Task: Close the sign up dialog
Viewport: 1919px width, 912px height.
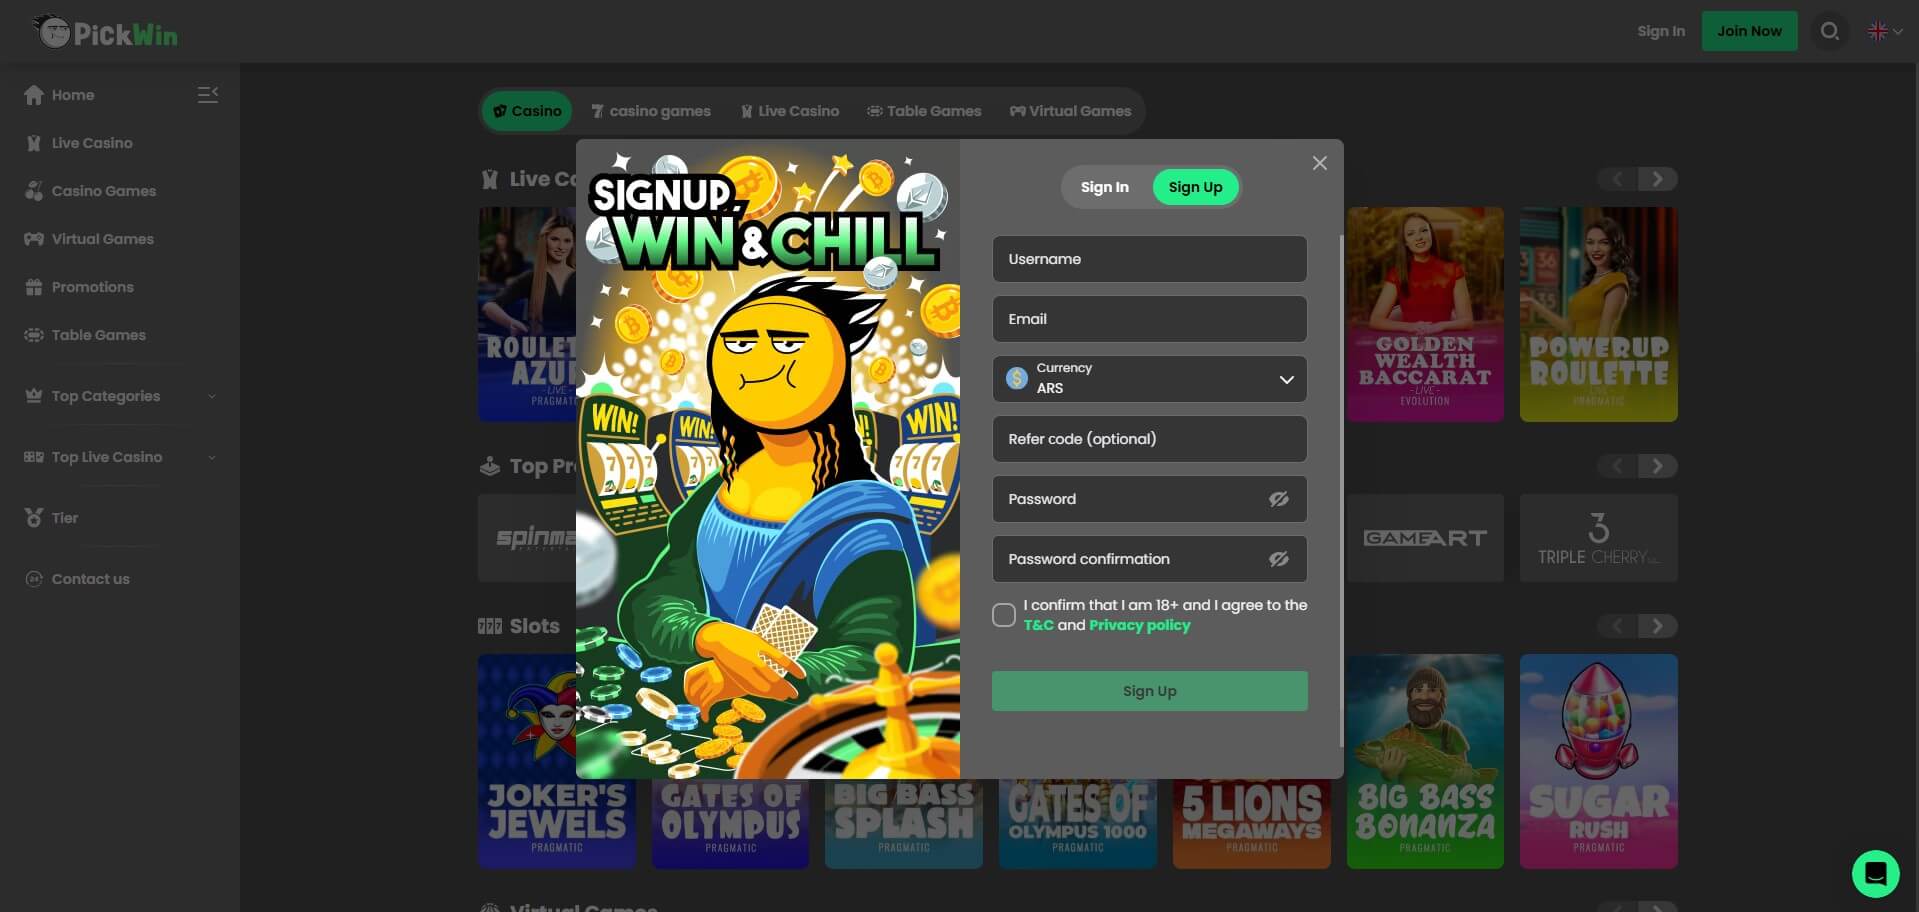Action: 1319,163
